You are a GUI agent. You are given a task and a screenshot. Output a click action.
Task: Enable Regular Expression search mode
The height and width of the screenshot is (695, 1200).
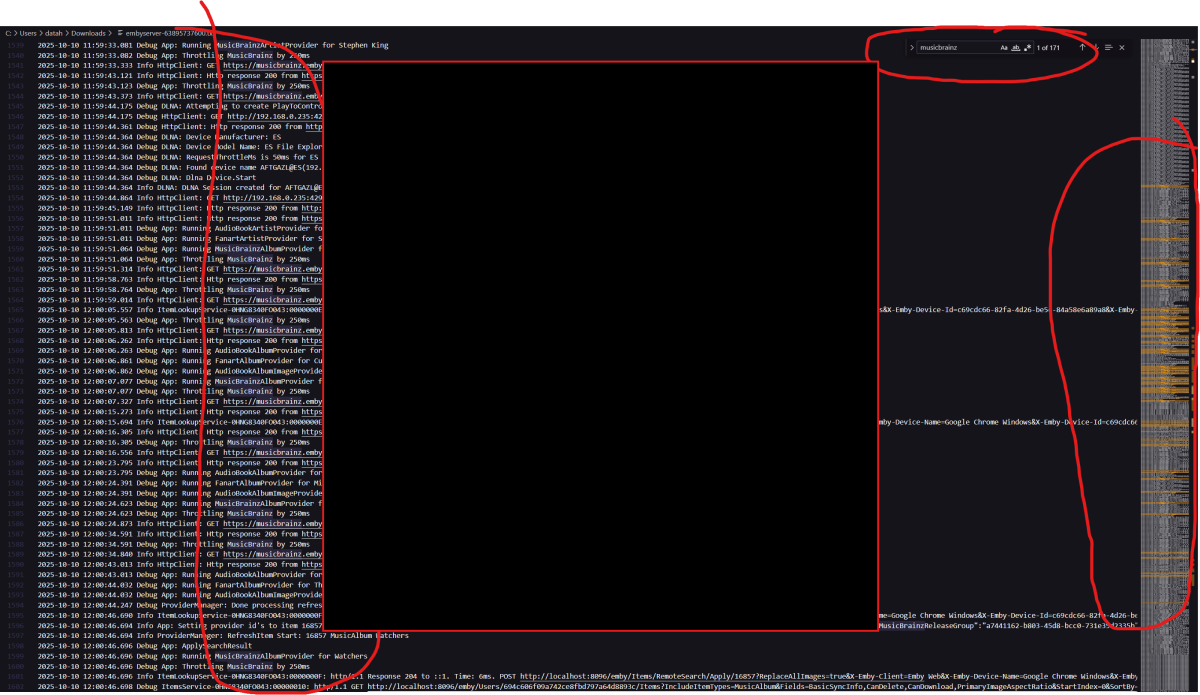[1029, 47]
